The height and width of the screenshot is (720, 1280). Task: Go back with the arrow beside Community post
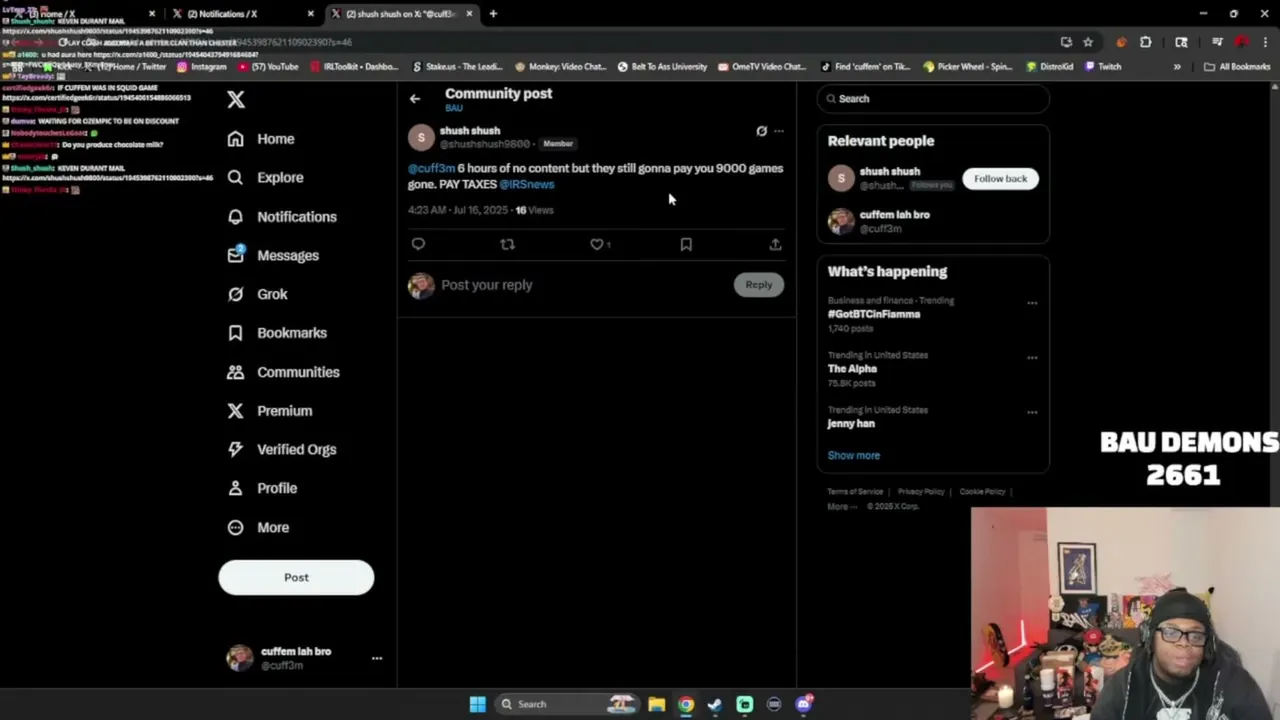pos(415,98)
